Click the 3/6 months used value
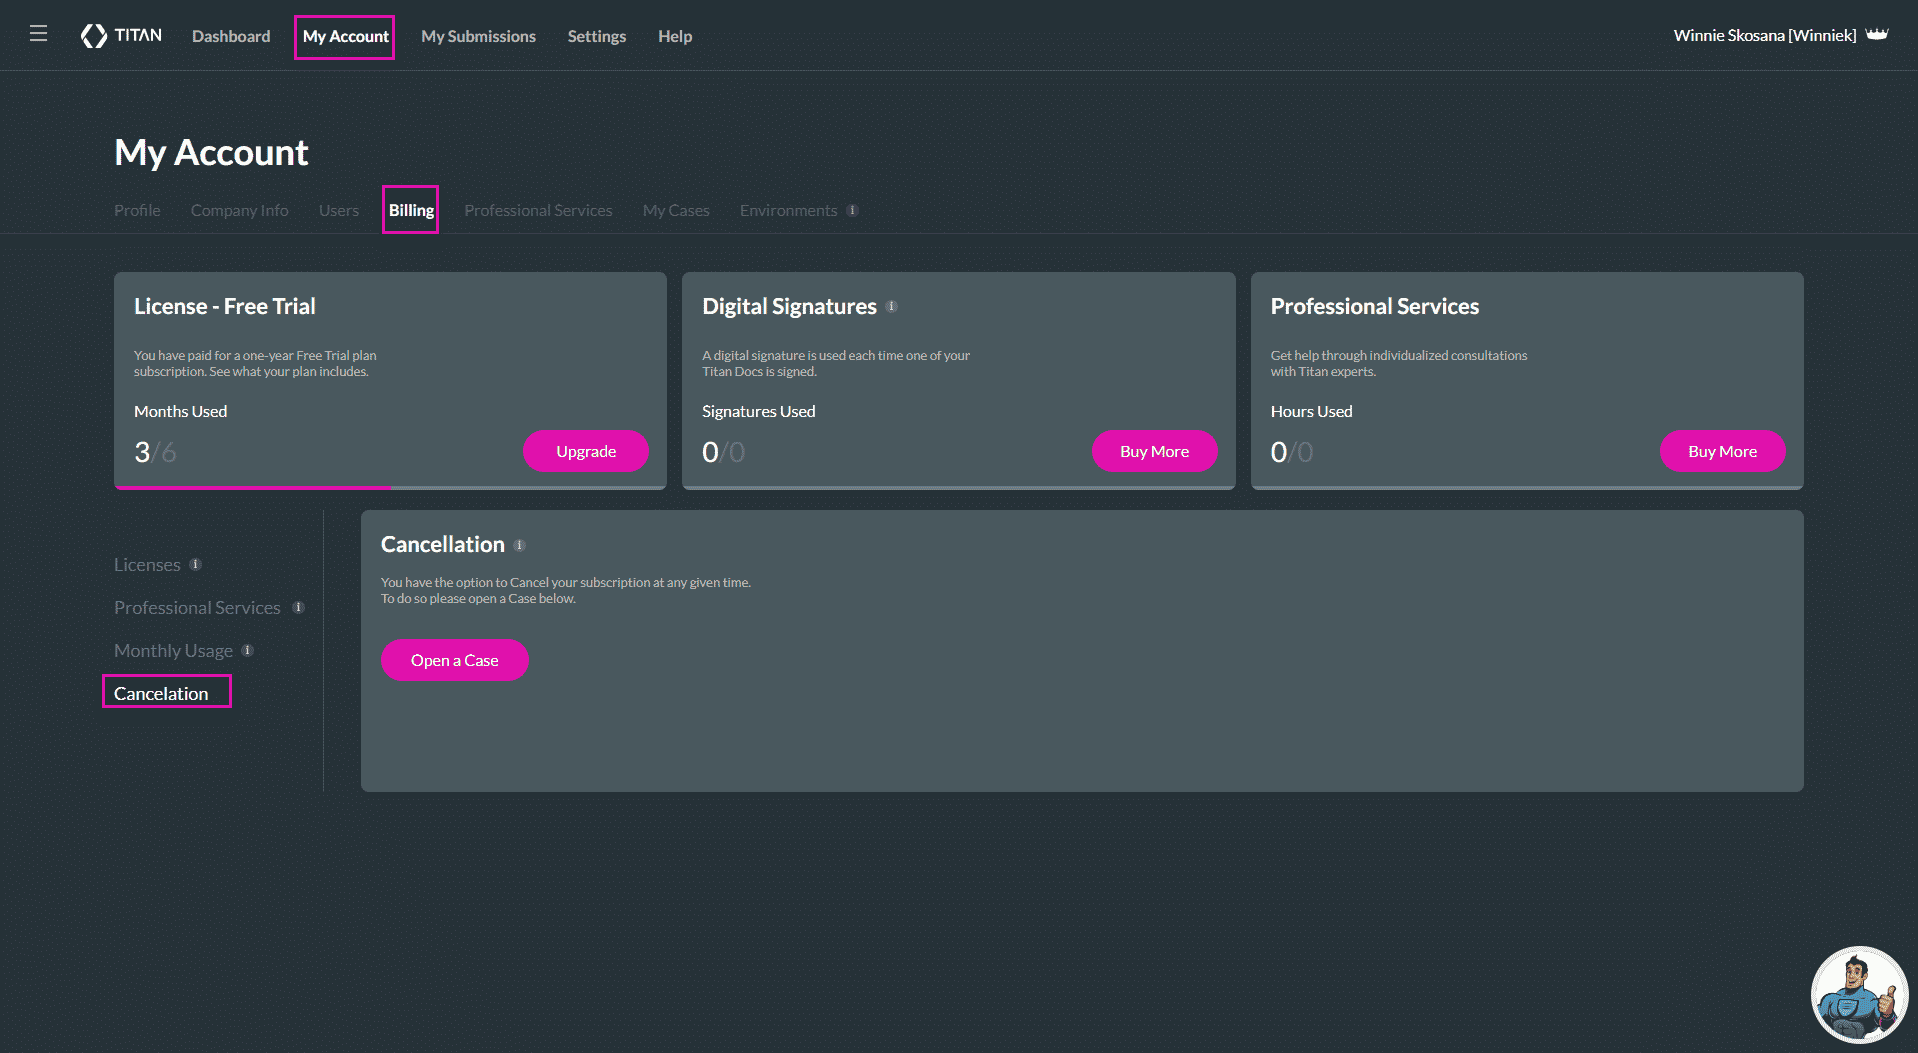Image resolution: width=1918 pixels, height=1053 pixels. 155,452
